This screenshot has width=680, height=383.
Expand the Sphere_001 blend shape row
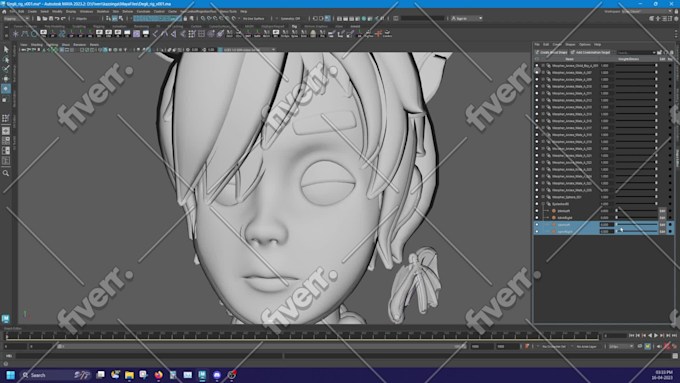click(543, 197)
